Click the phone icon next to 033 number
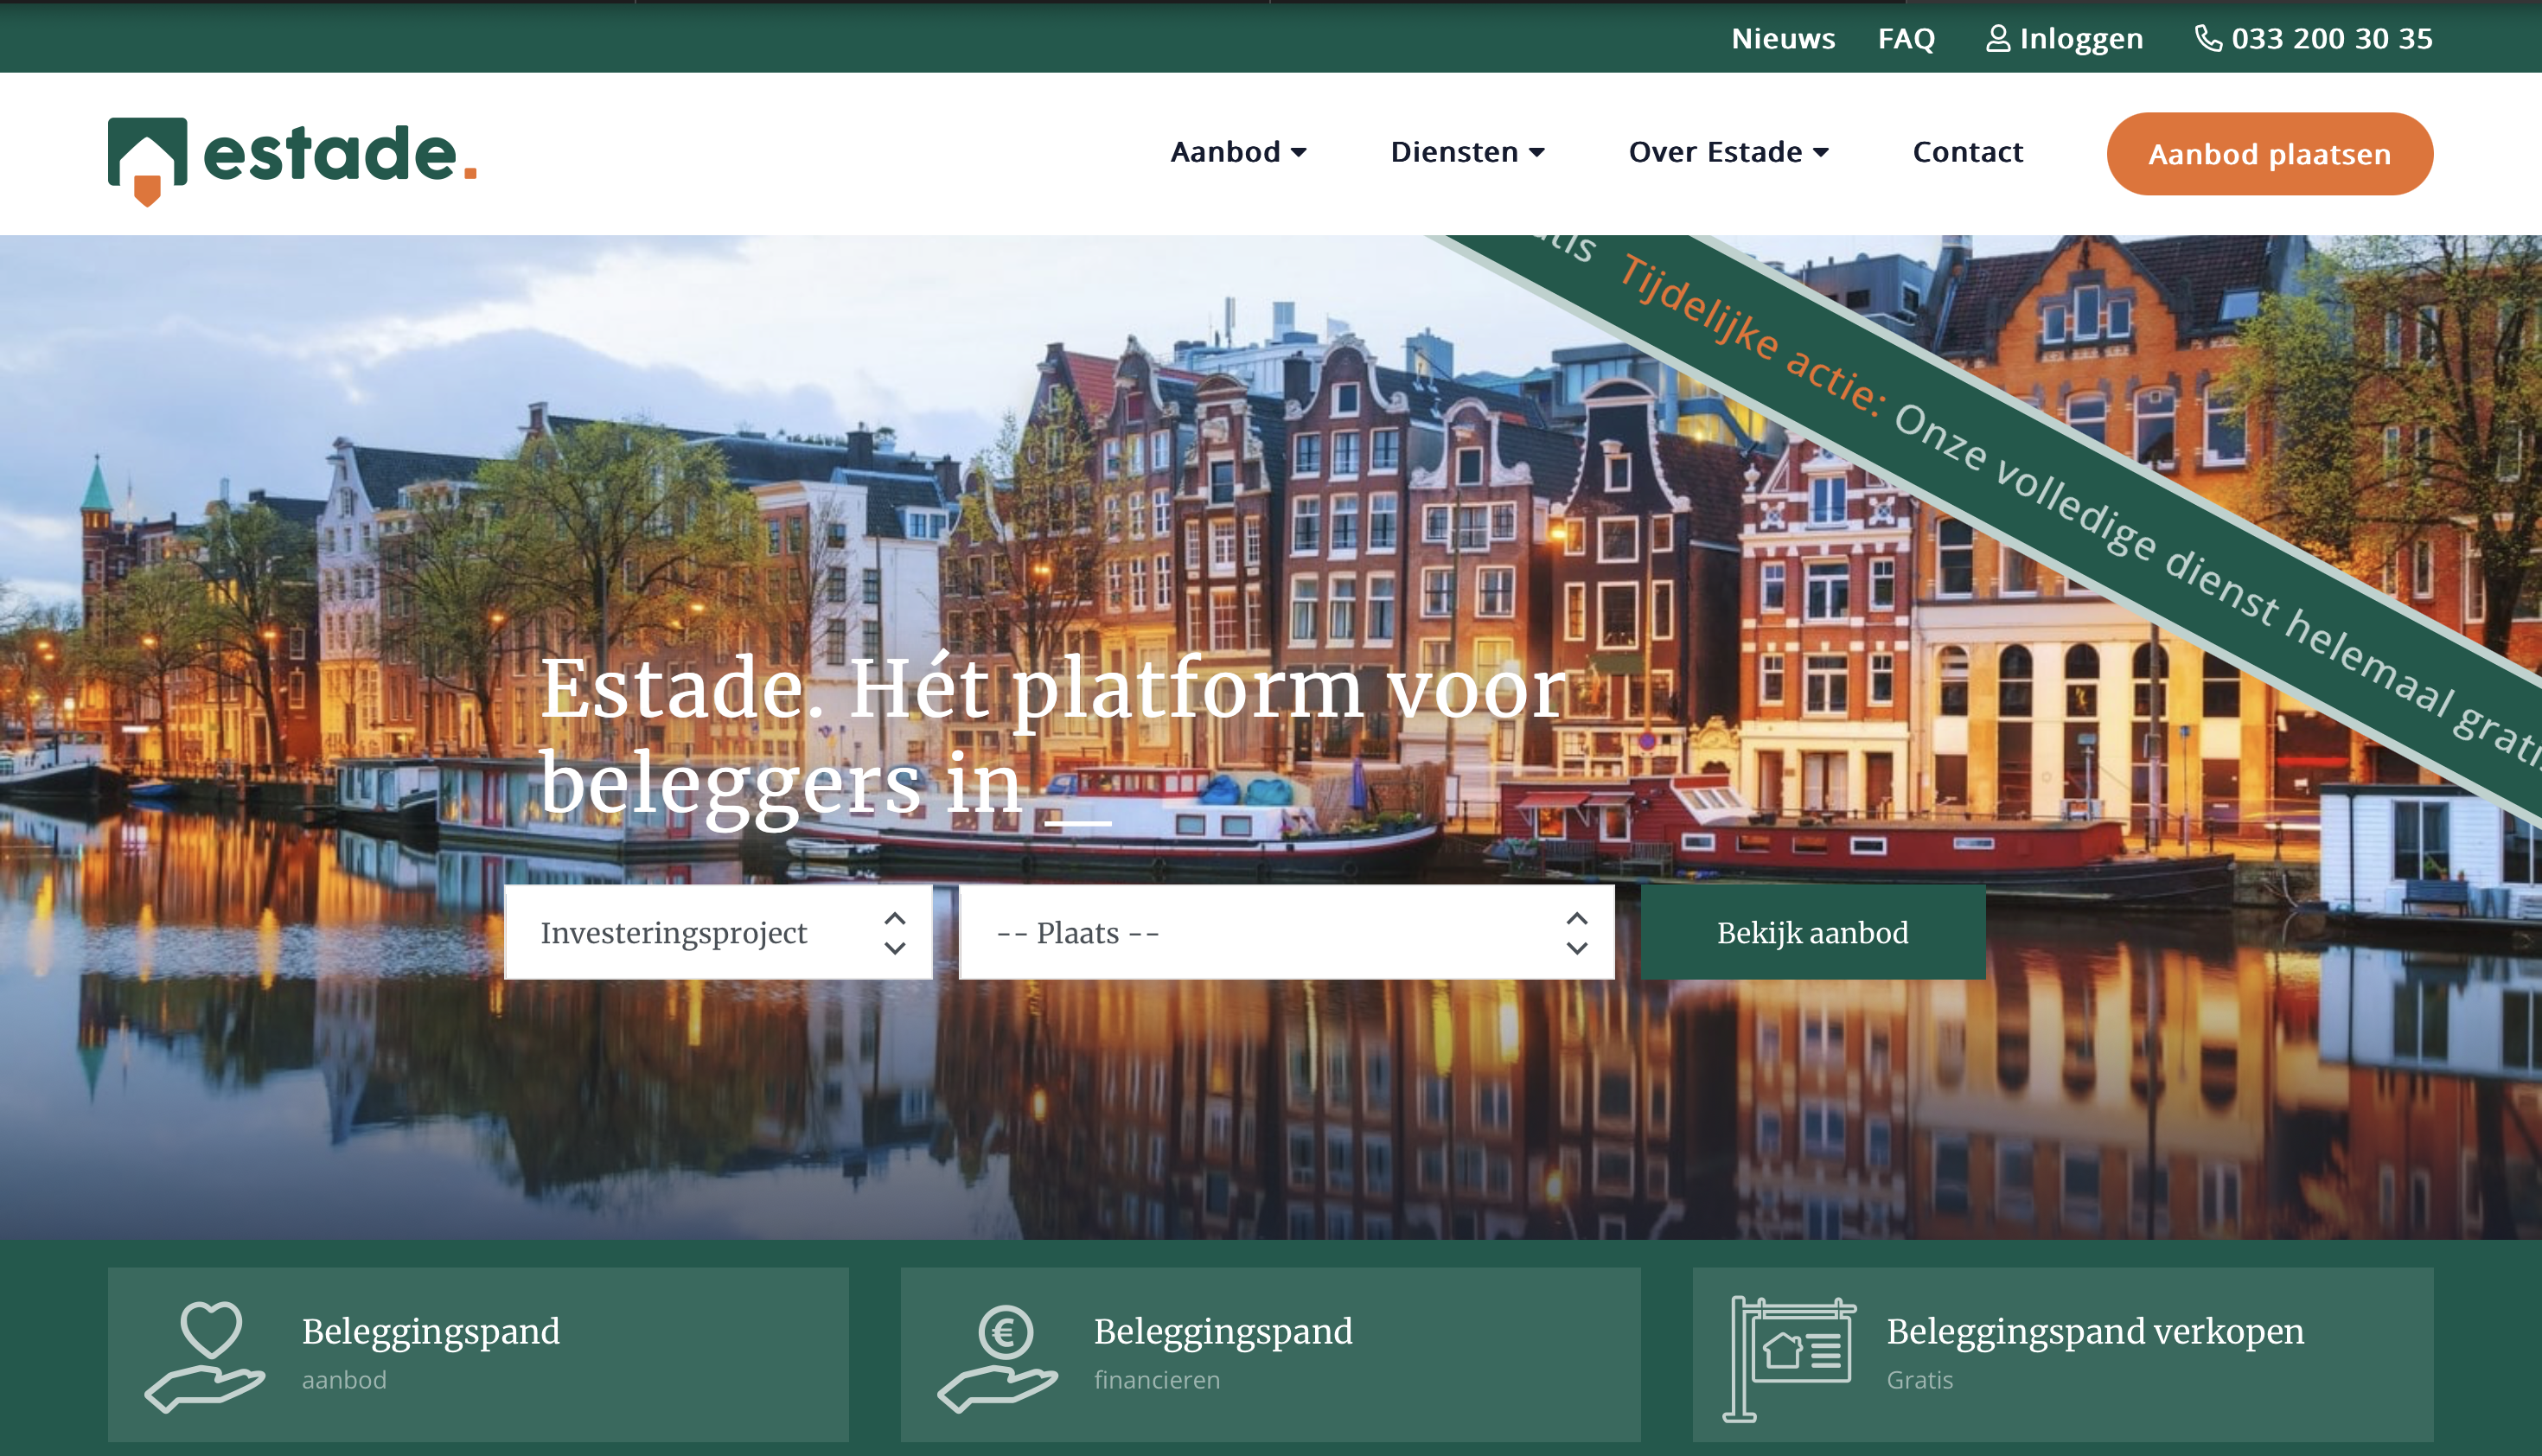The width and height of the screenshot is (2542, 1456). coord(2208,38)
